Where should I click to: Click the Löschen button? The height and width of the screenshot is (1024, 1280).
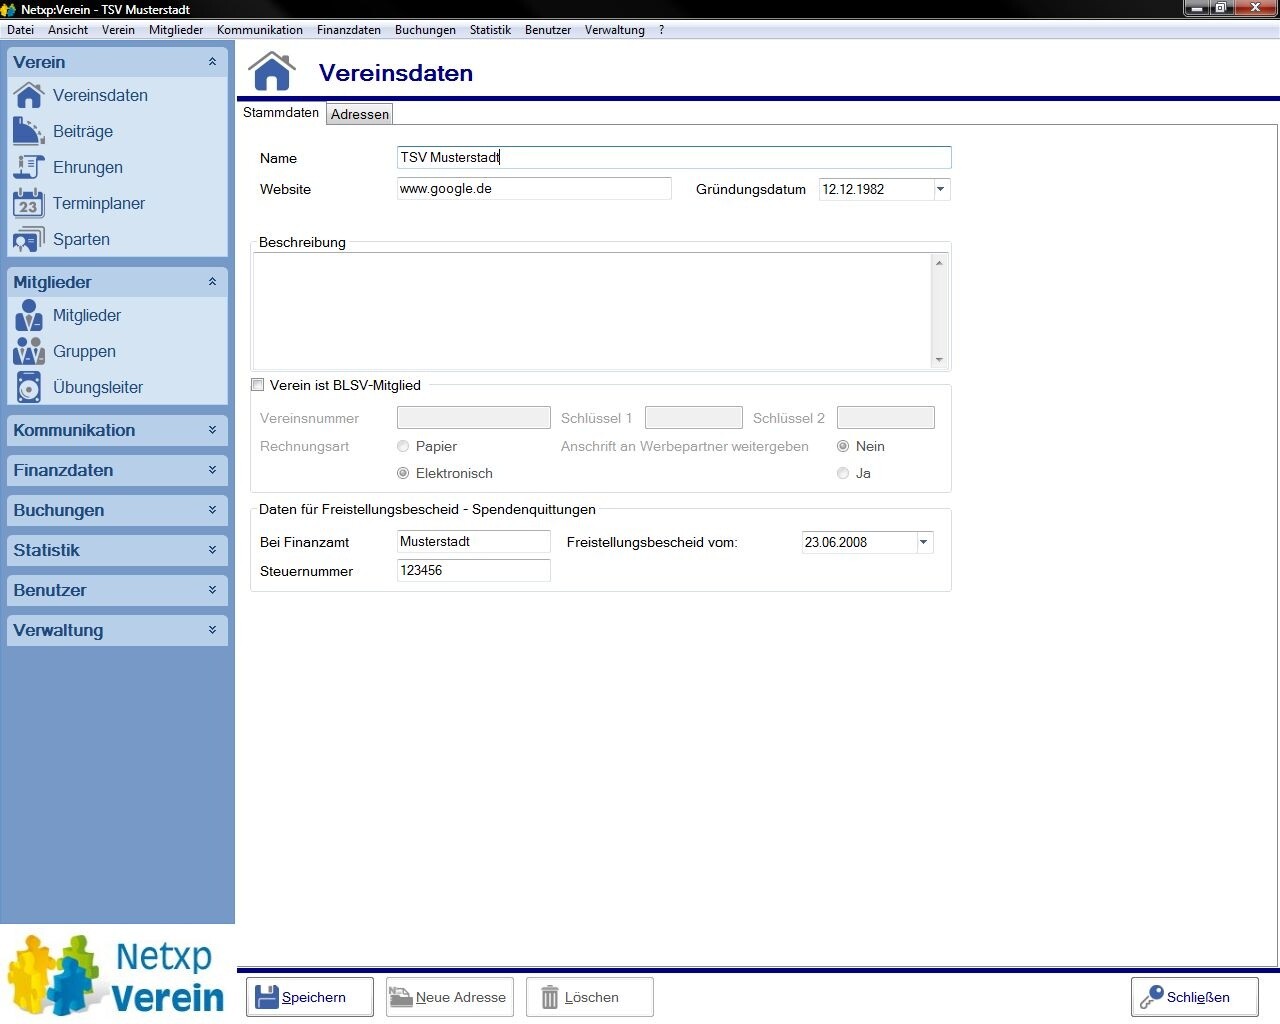pyautogui.click(x=590, y=997)
